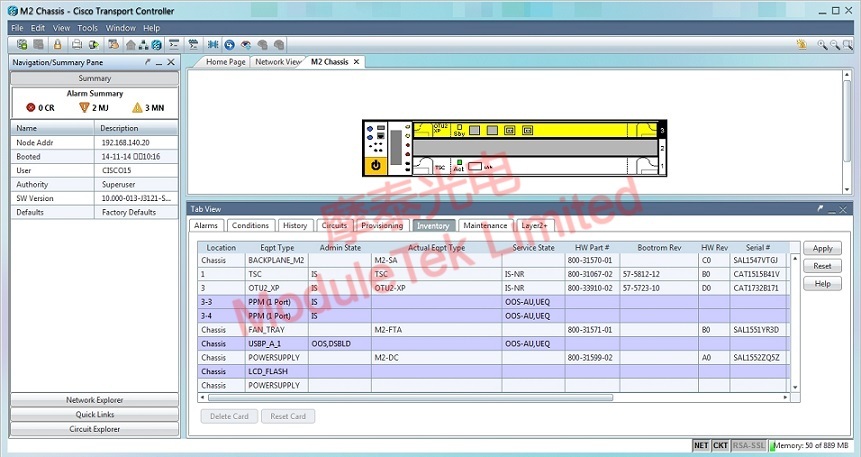
Task: Click the minor alarm 3 MN icon
Action: (137, 108)
